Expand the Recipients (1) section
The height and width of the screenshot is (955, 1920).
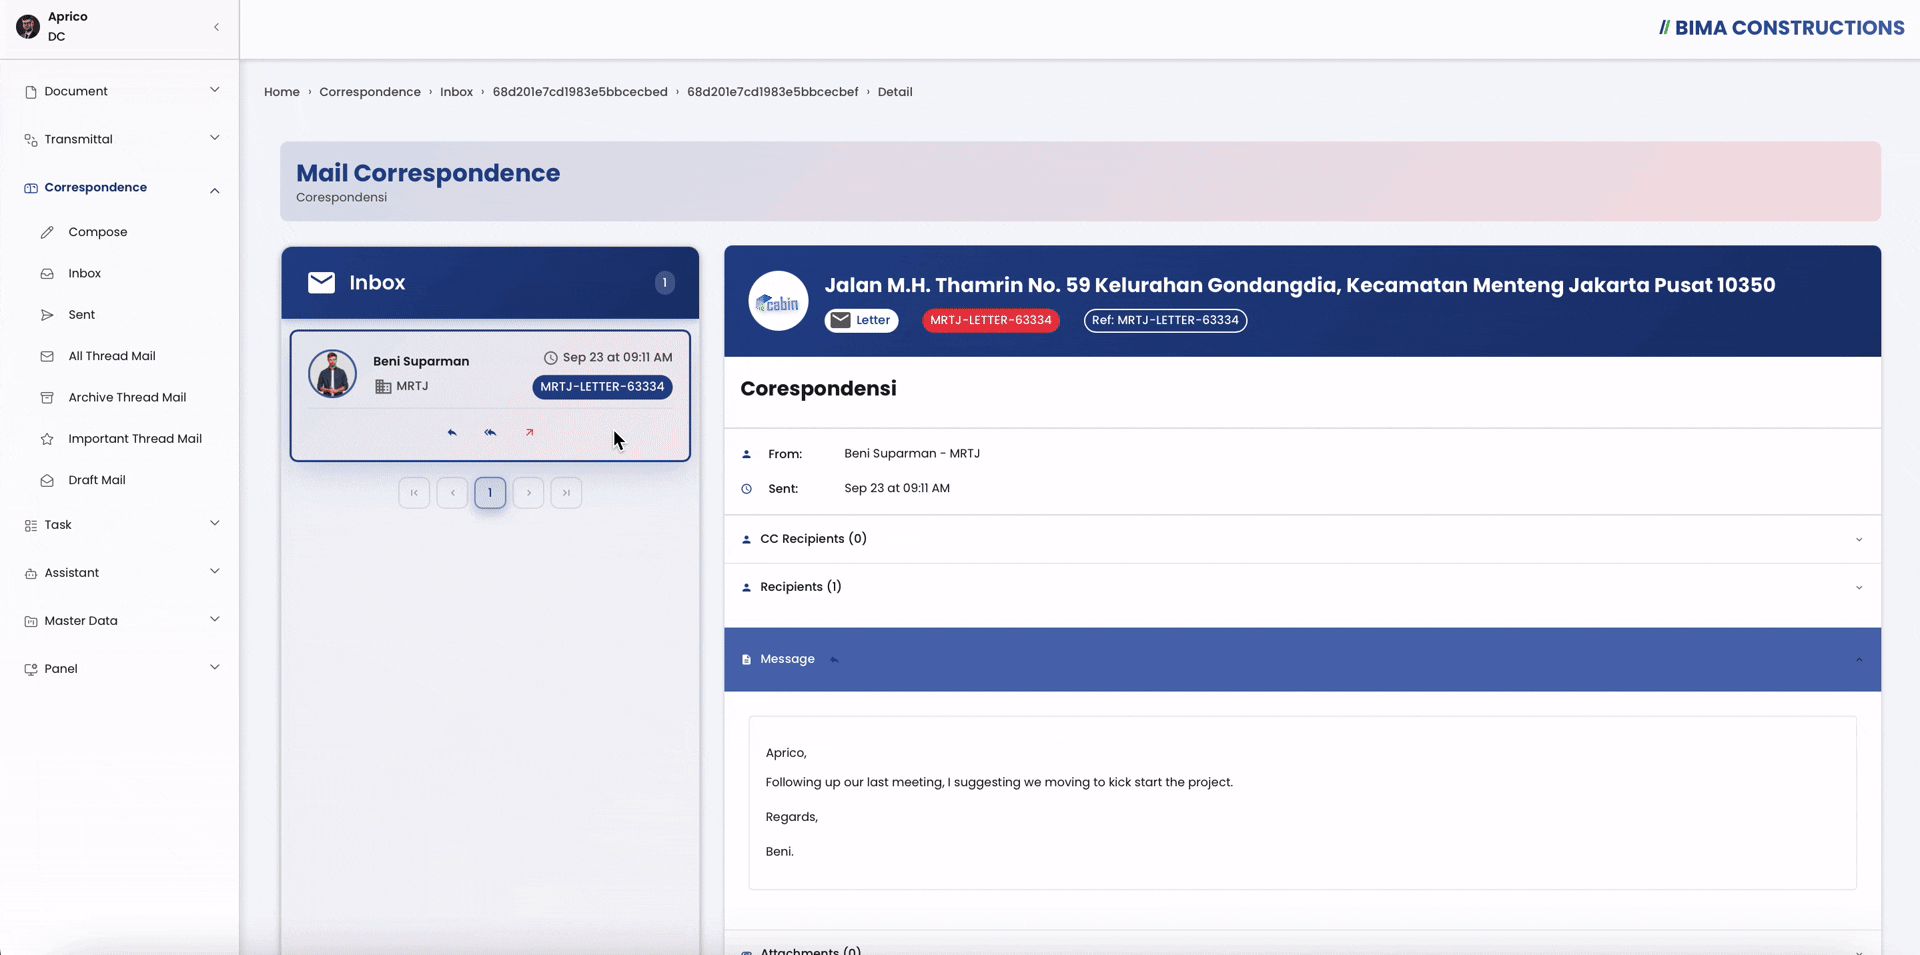[1302, 587]
